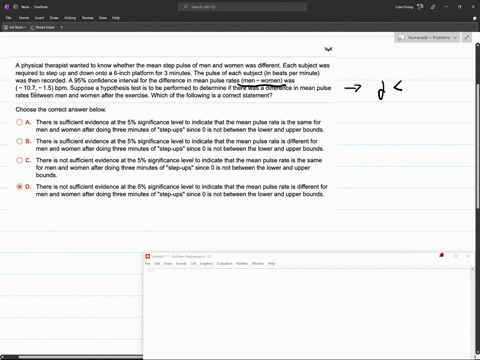The width and height of the screenshot is (480, 360).
Task: Open the Mathematica Format menu
Action: pyautogui.click(x=181, y=263)
